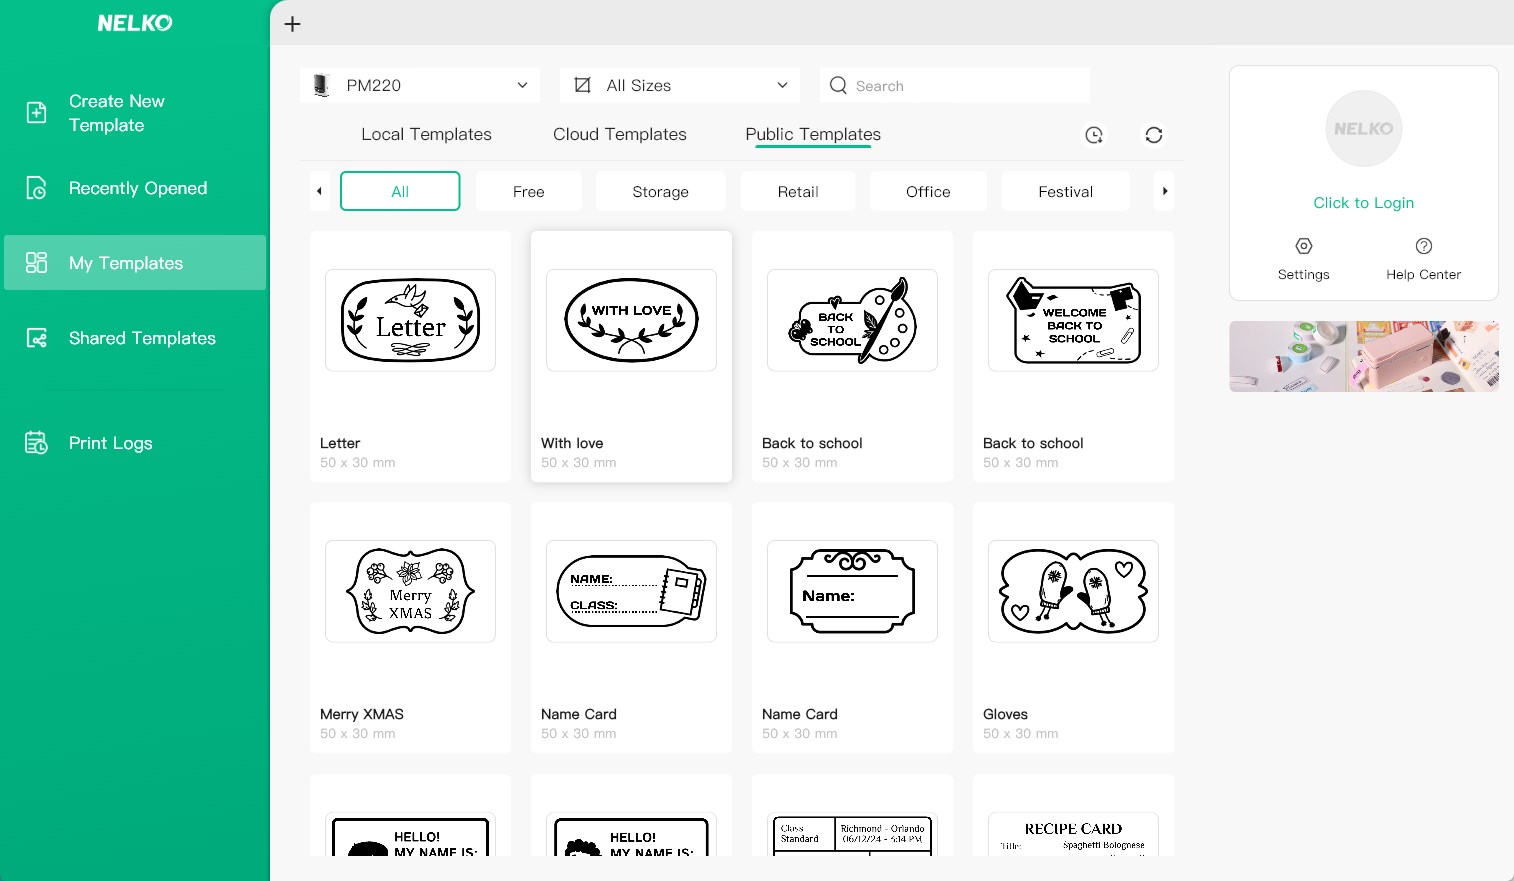Open Print Logs in sidebar
Image resolution: width=1514 pixels, height=881 pixels.
[135, 443]
